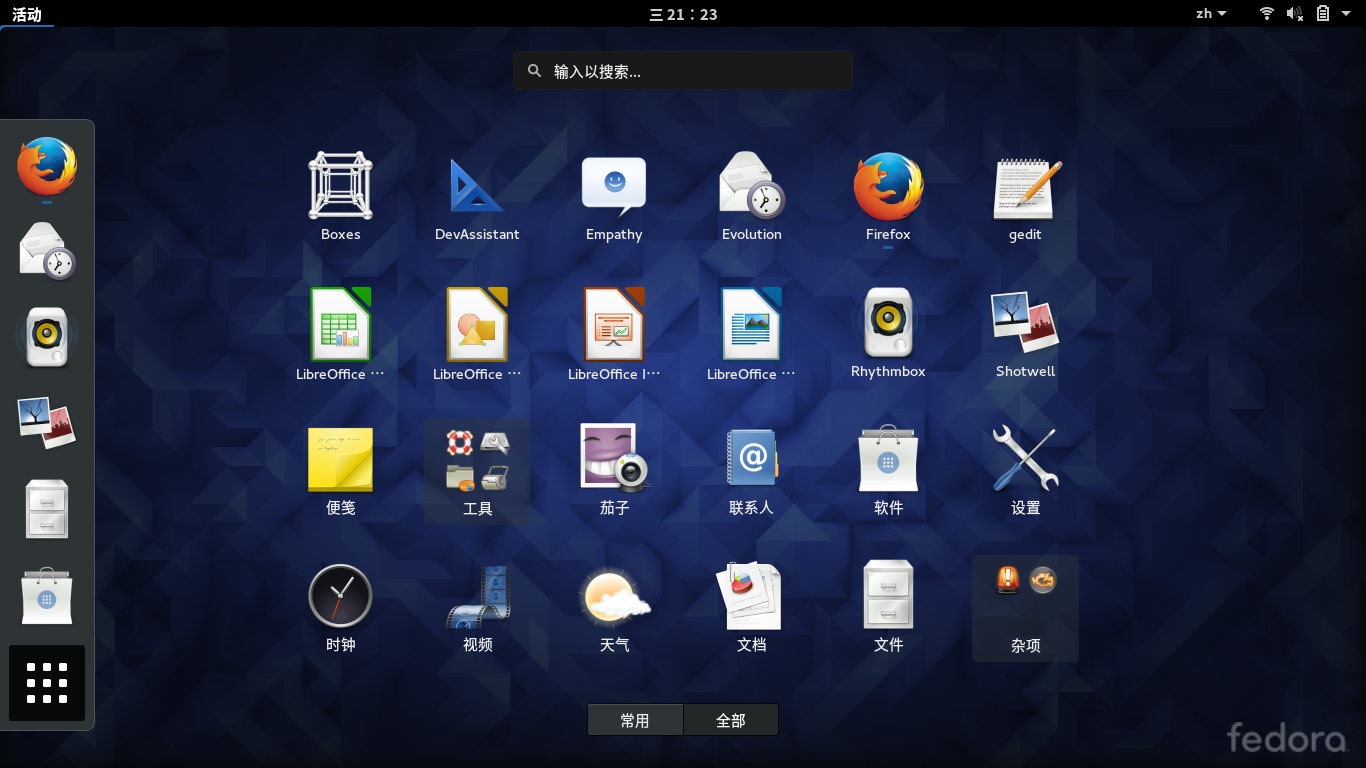Click Shotwell photos in the dock
Viewport: 1366px width, 768px height.
(x=47, y=422)
